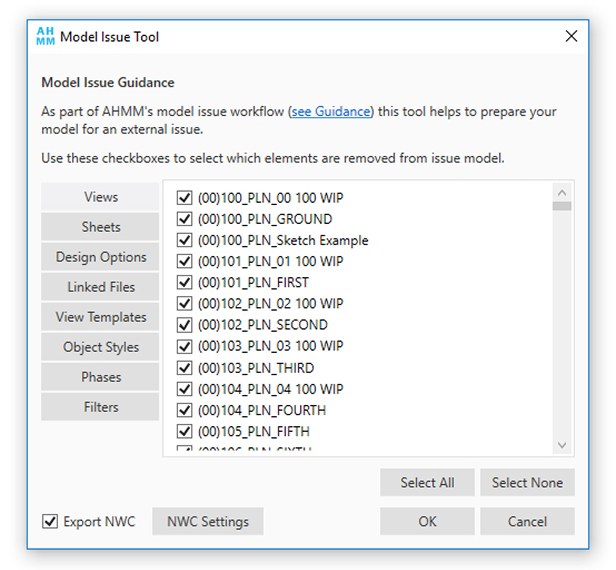Select the Object Styles tab
Screen dimensions: 616x570
100,347
